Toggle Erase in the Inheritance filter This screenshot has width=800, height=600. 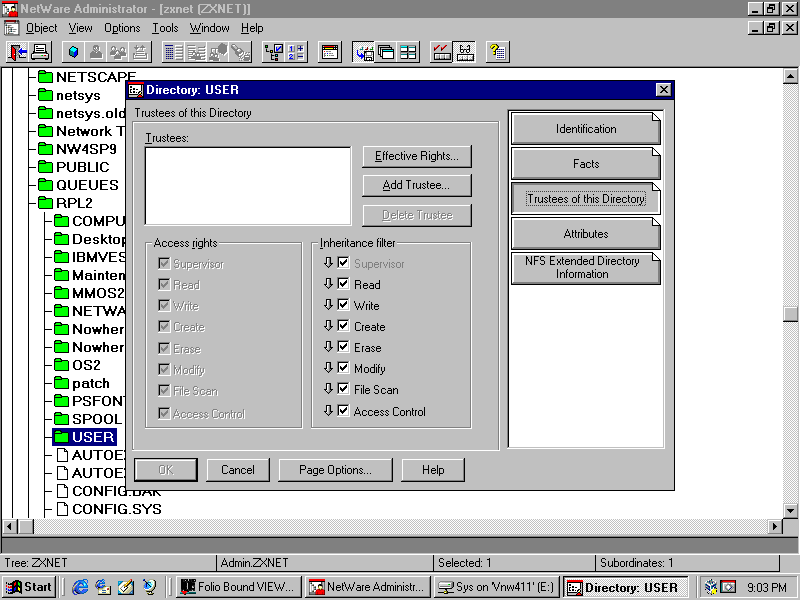pos(343,347)
